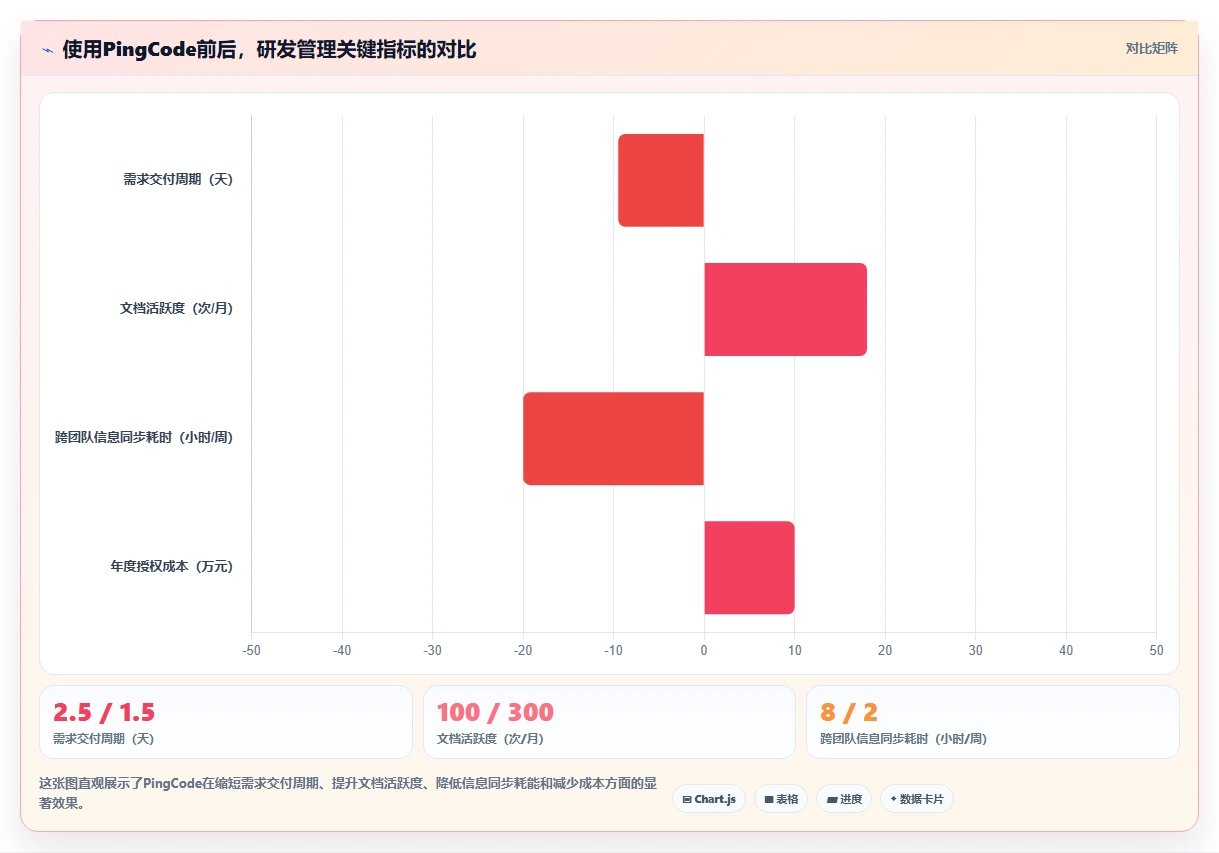
Task: Click the 年度授权成本 bar
Action: 749,567
